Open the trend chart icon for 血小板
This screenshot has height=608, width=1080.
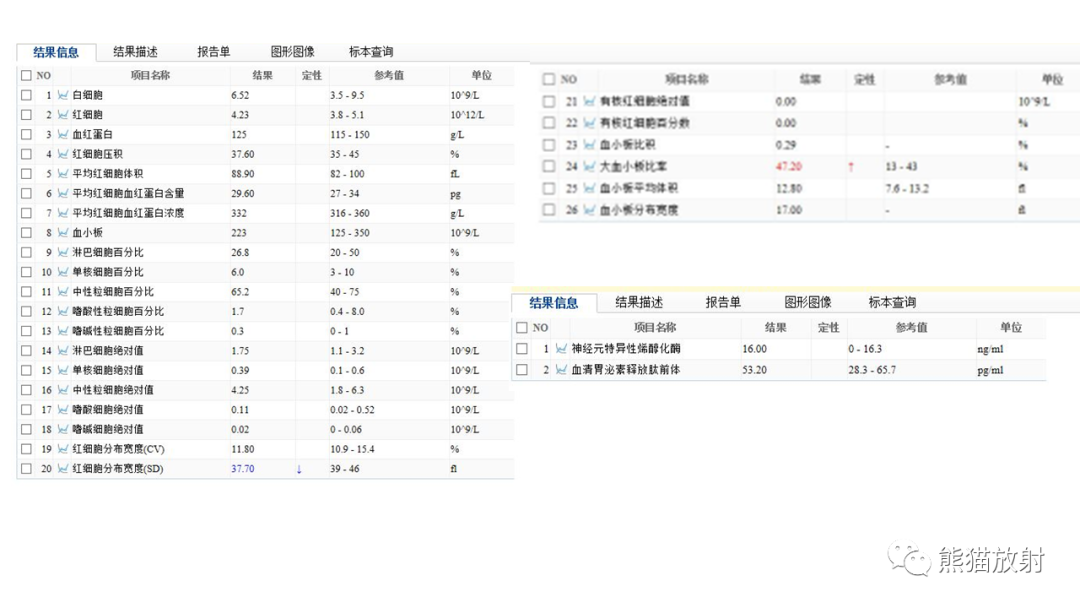point(63,233)
